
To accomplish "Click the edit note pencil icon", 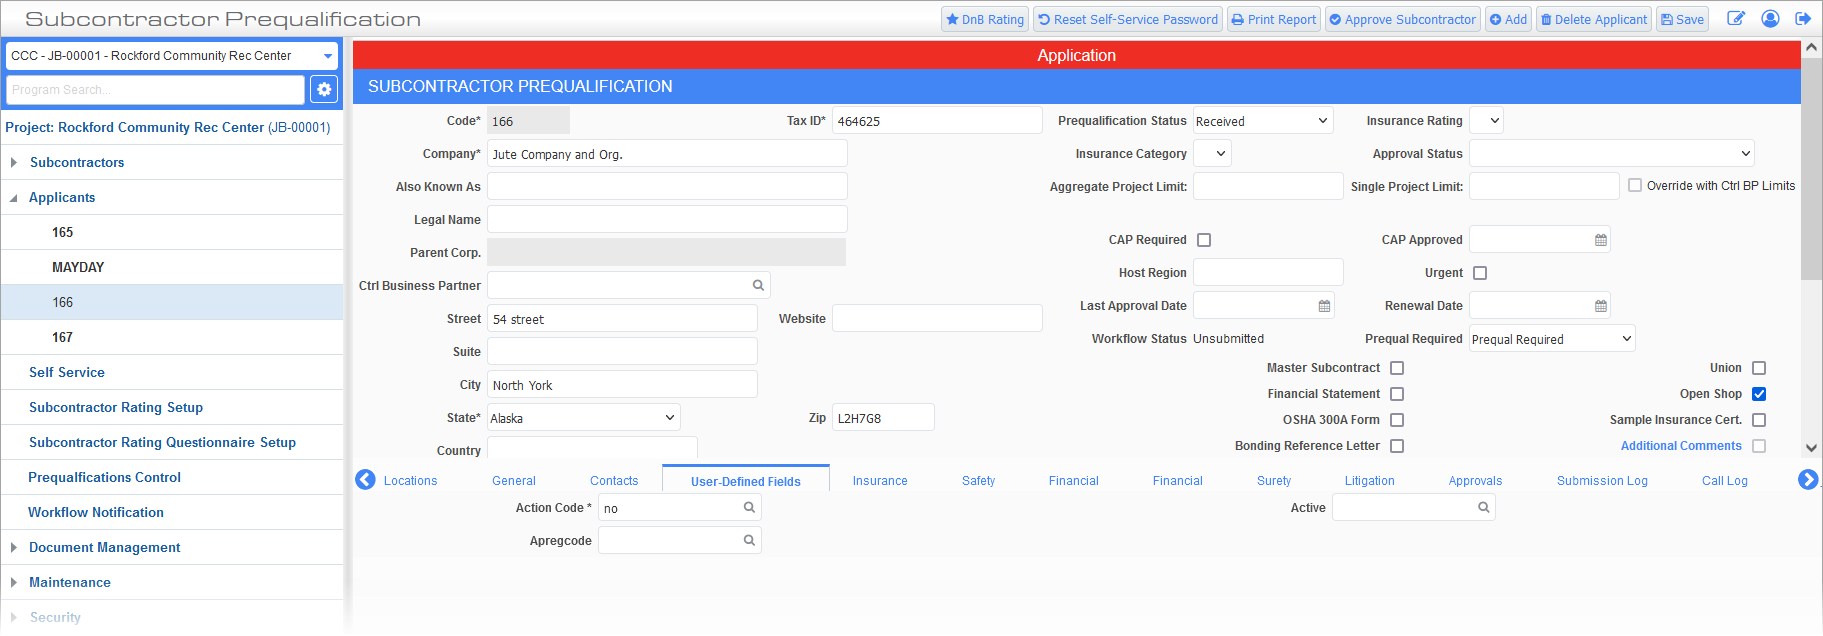I will point(1736,19).
